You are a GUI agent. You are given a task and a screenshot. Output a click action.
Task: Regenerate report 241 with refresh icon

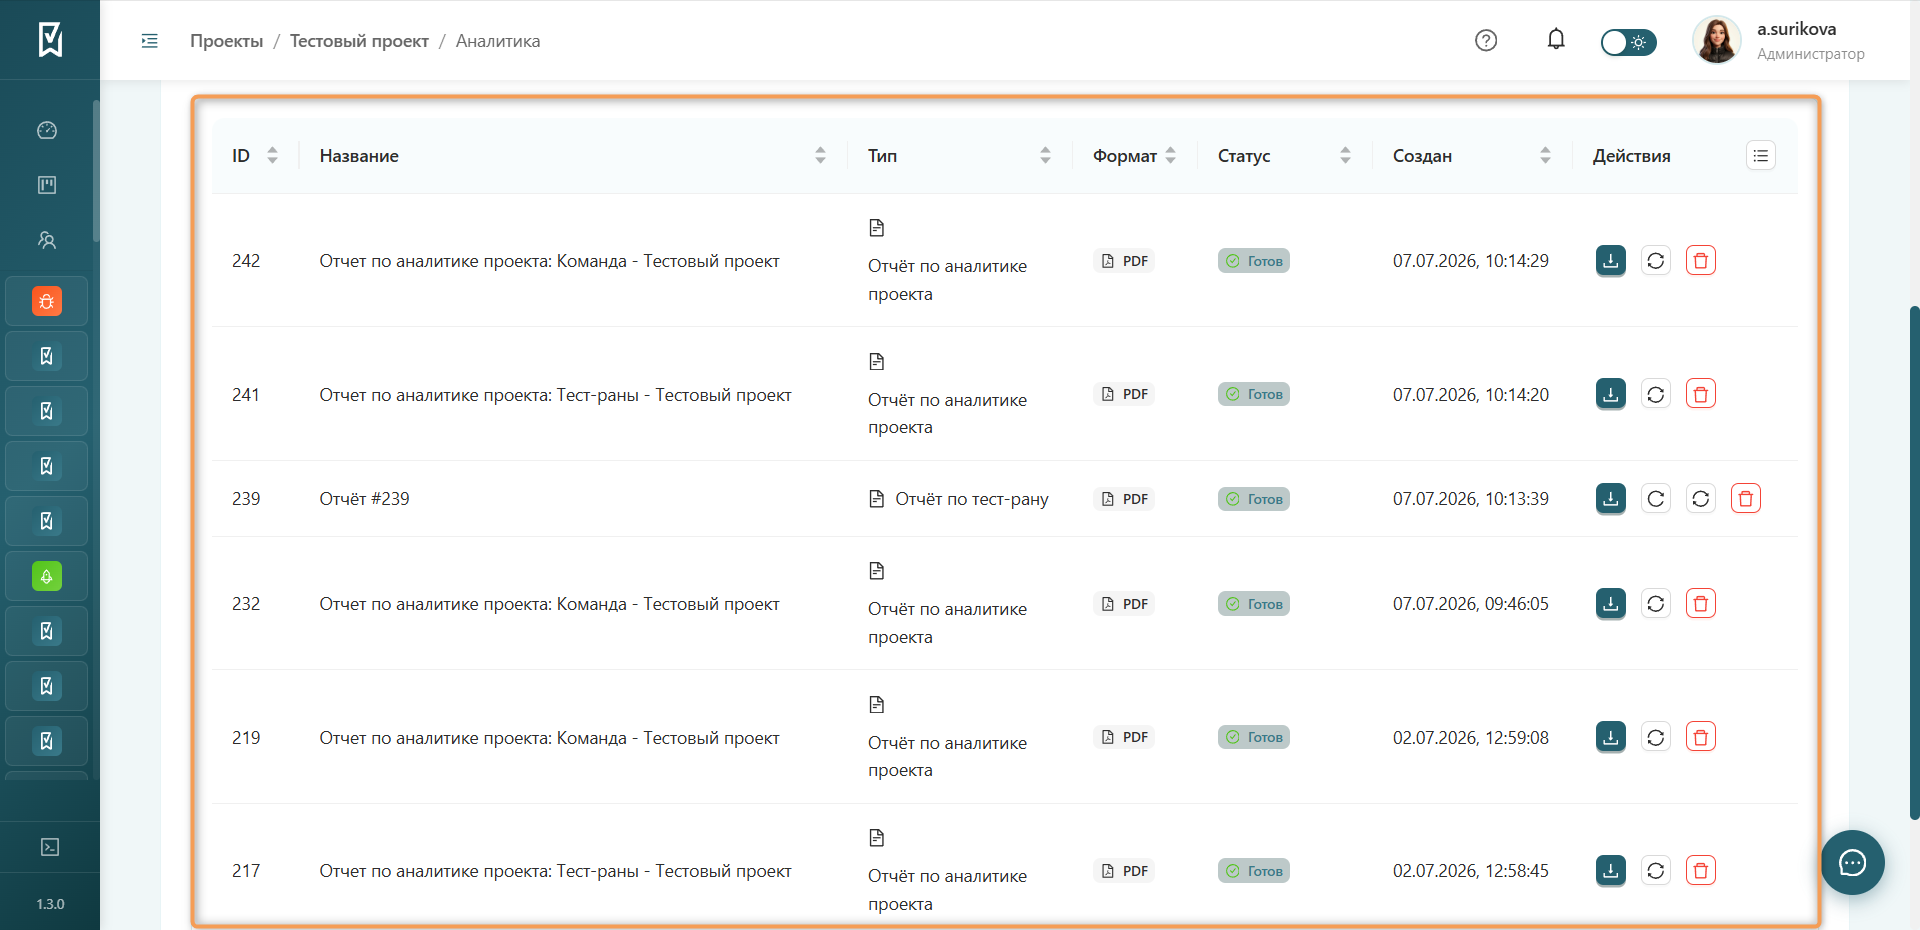tap(1656, 394)
